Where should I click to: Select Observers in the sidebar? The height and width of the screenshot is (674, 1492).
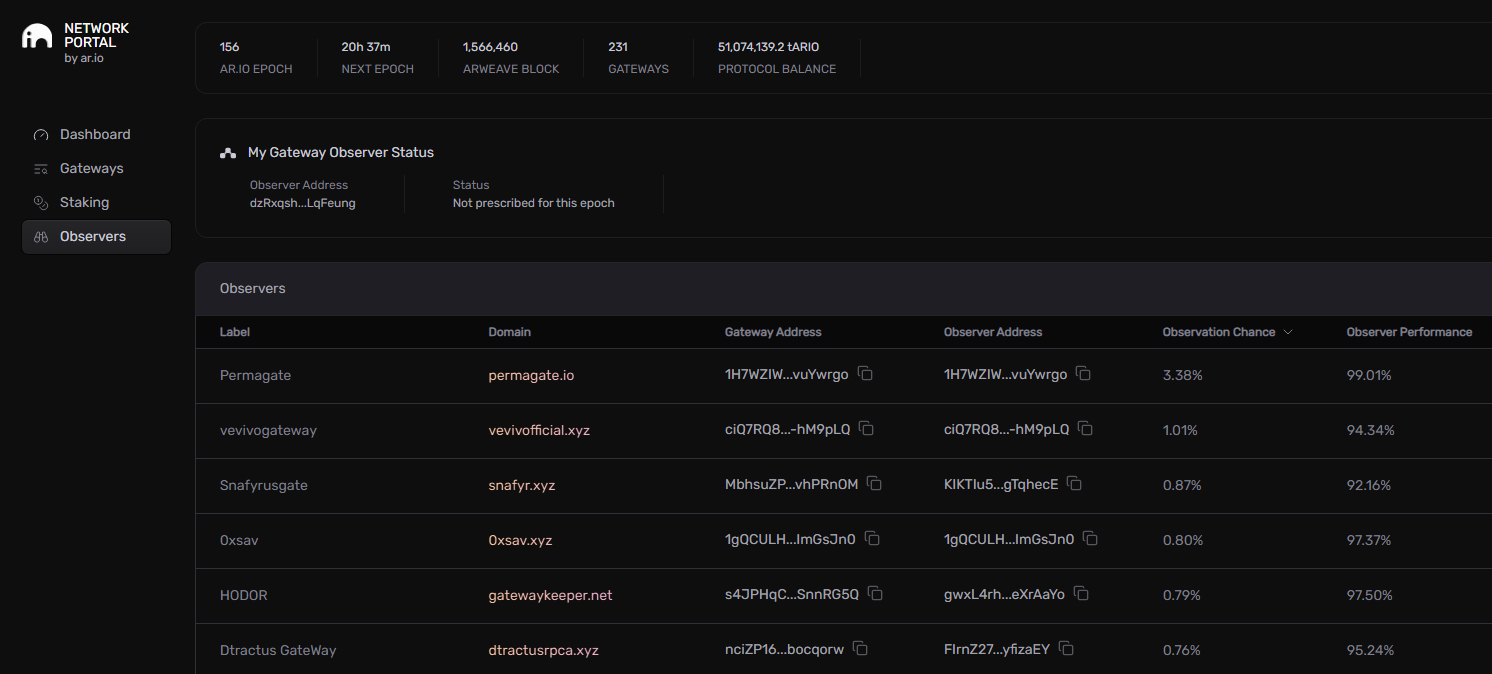coord(96,237)
